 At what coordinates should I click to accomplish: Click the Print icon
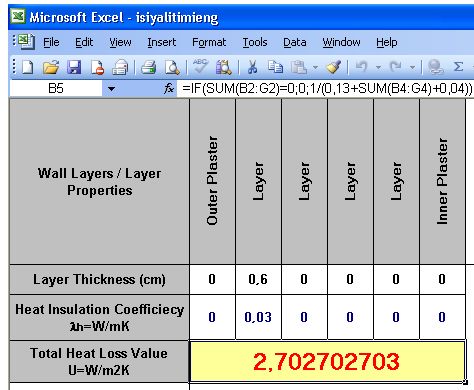coord(148,67)
